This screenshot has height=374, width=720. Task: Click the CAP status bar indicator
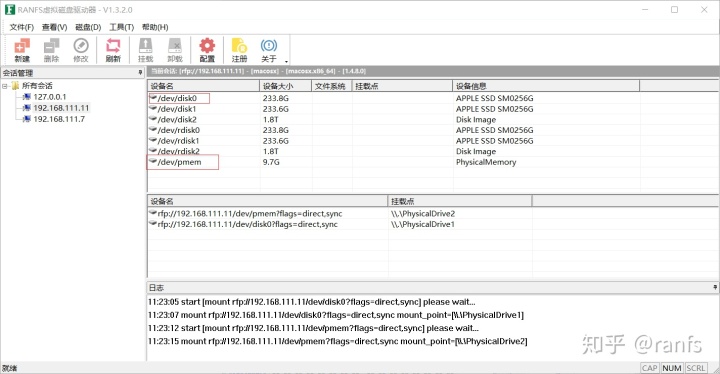click(650, 368)
